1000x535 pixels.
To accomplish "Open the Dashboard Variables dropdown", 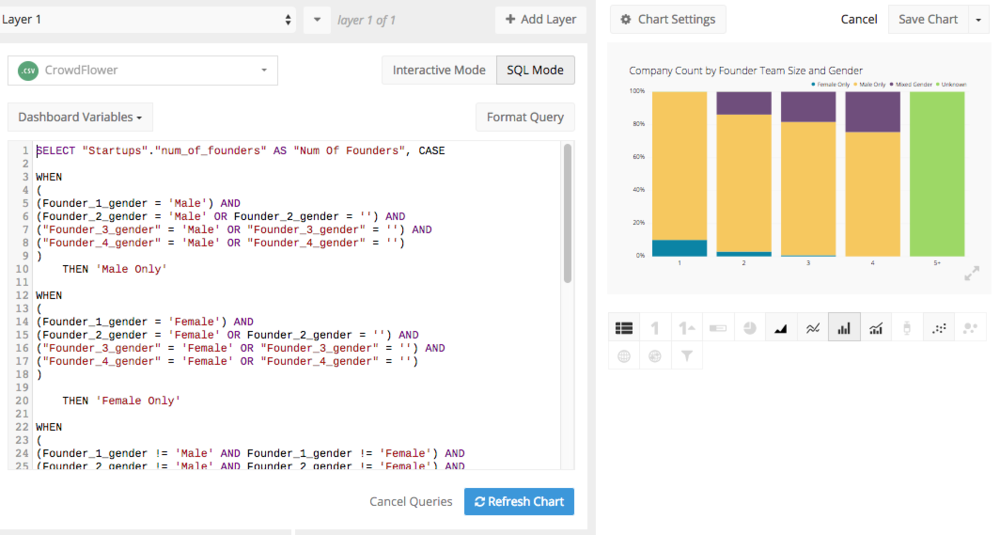I will pyautogui.click(x=80, y=117).
